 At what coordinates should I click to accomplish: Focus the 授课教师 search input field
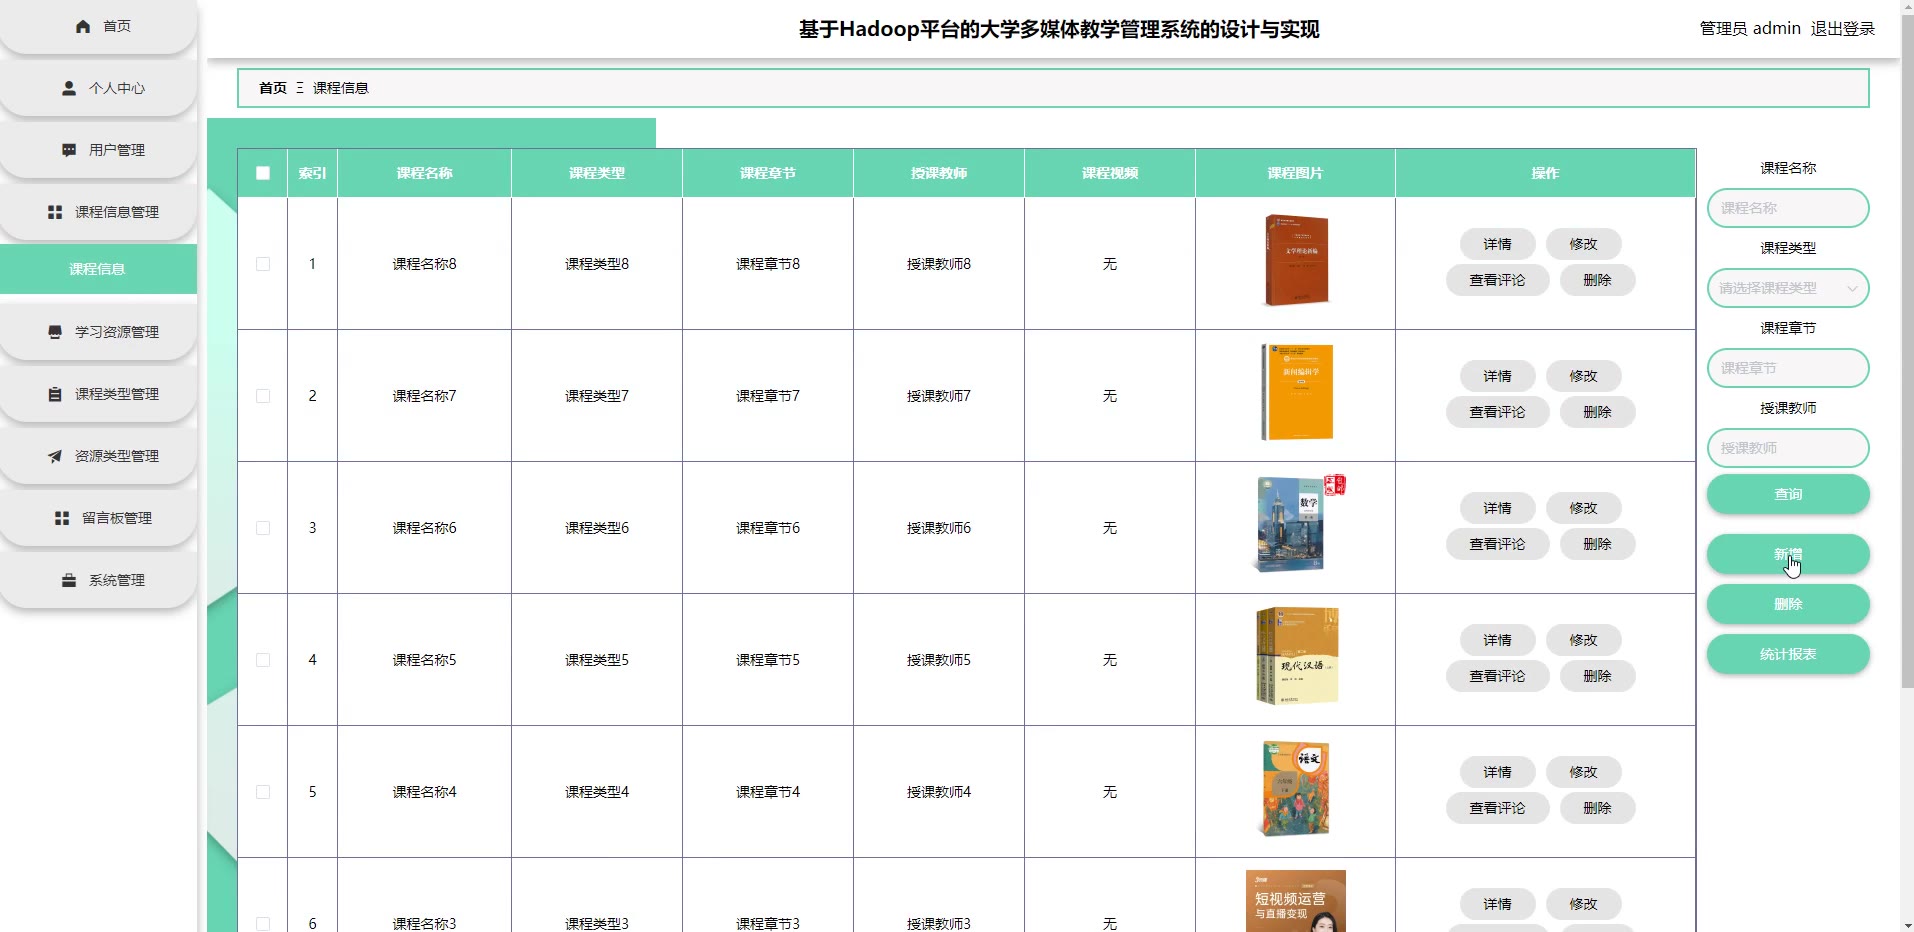(1788, 448)
